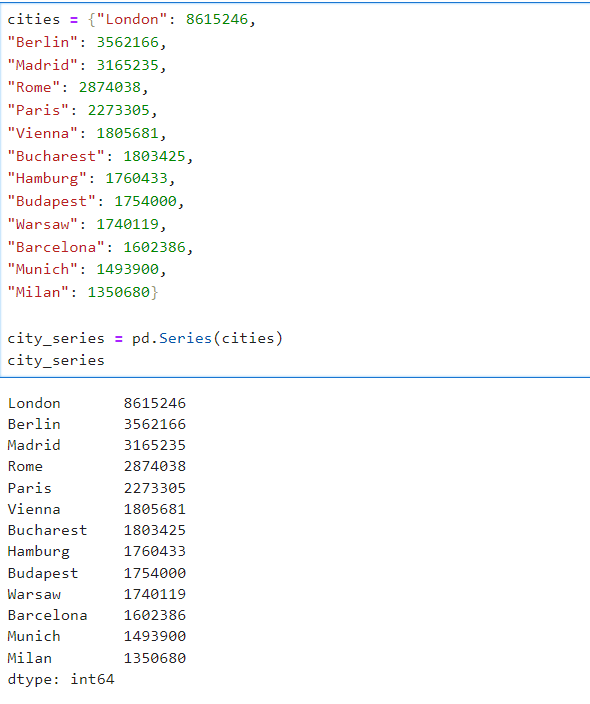Click the "Hamburg" key in the code
Viewport: 590px width, 704px height.
tap(47, 178)
